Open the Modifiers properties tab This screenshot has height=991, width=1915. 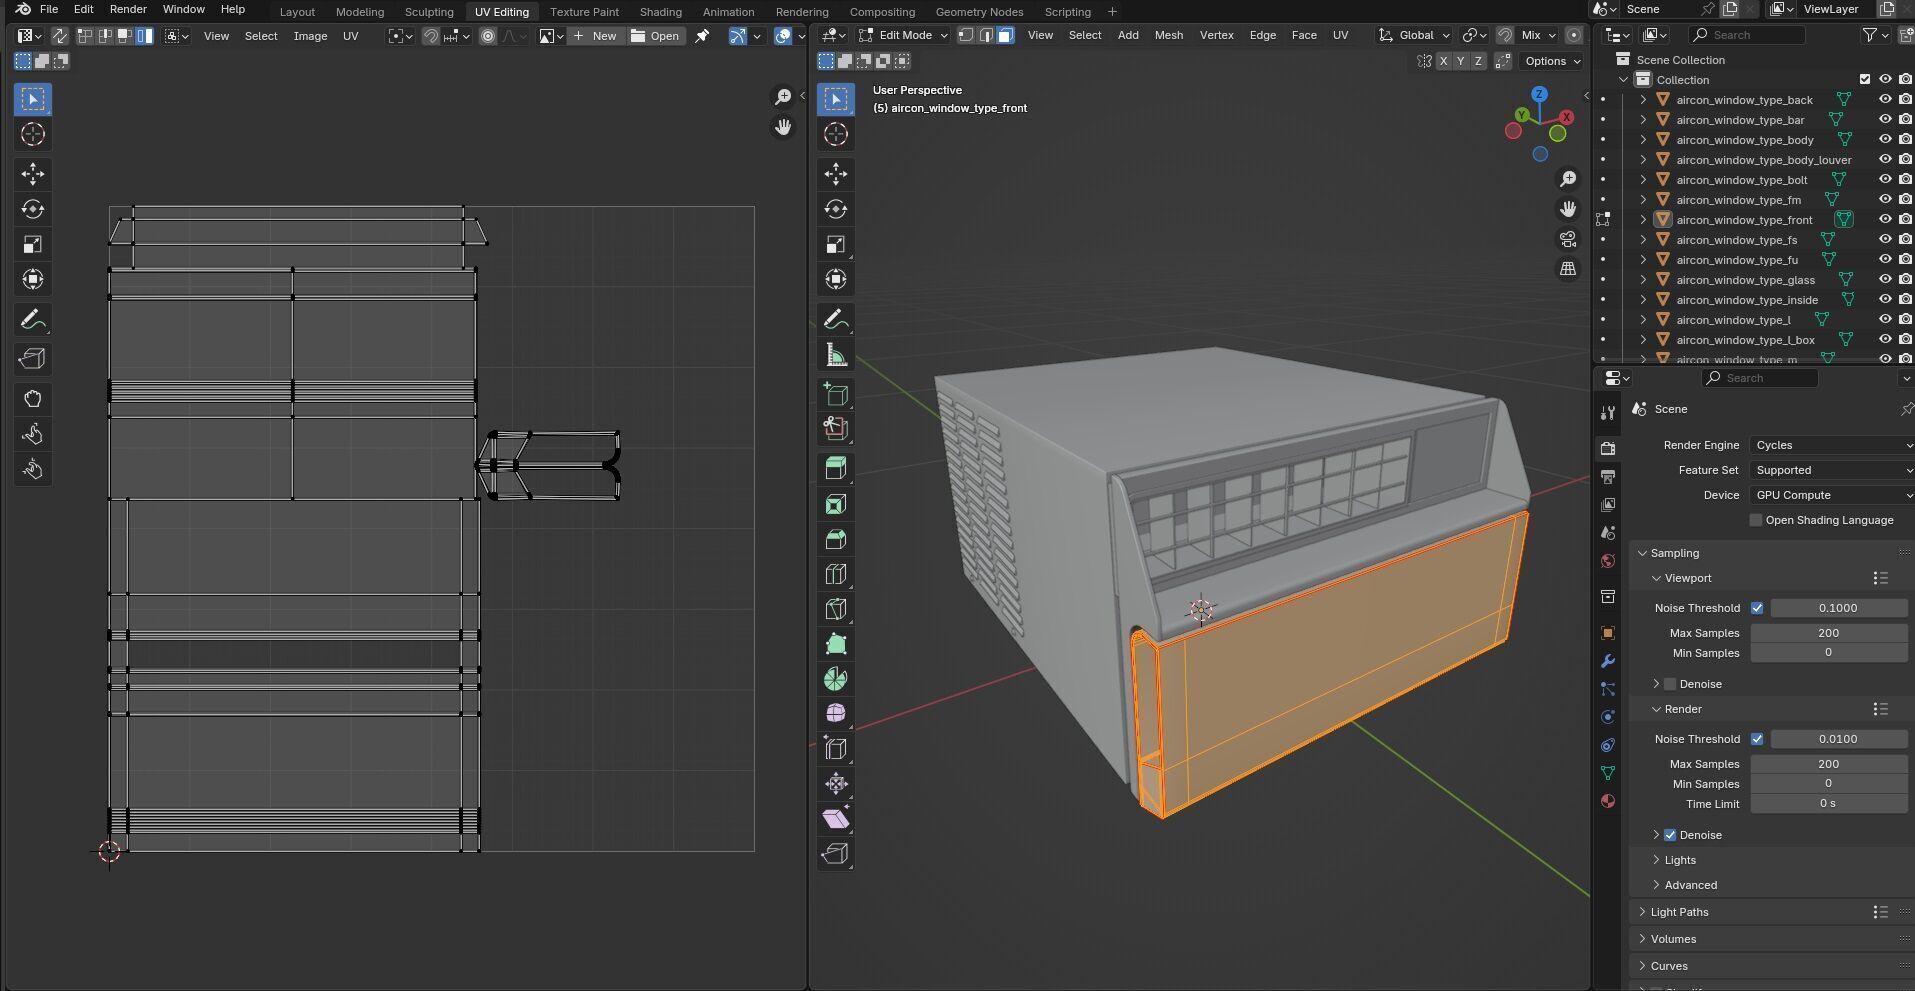1608,661
